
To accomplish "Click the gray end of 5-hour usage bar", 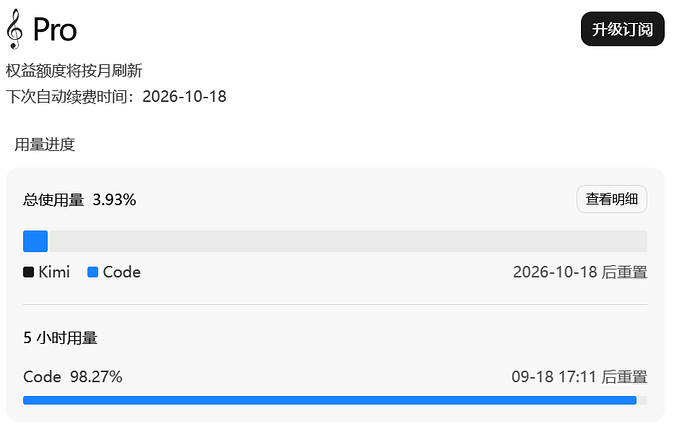I will [x=642, y=400].
